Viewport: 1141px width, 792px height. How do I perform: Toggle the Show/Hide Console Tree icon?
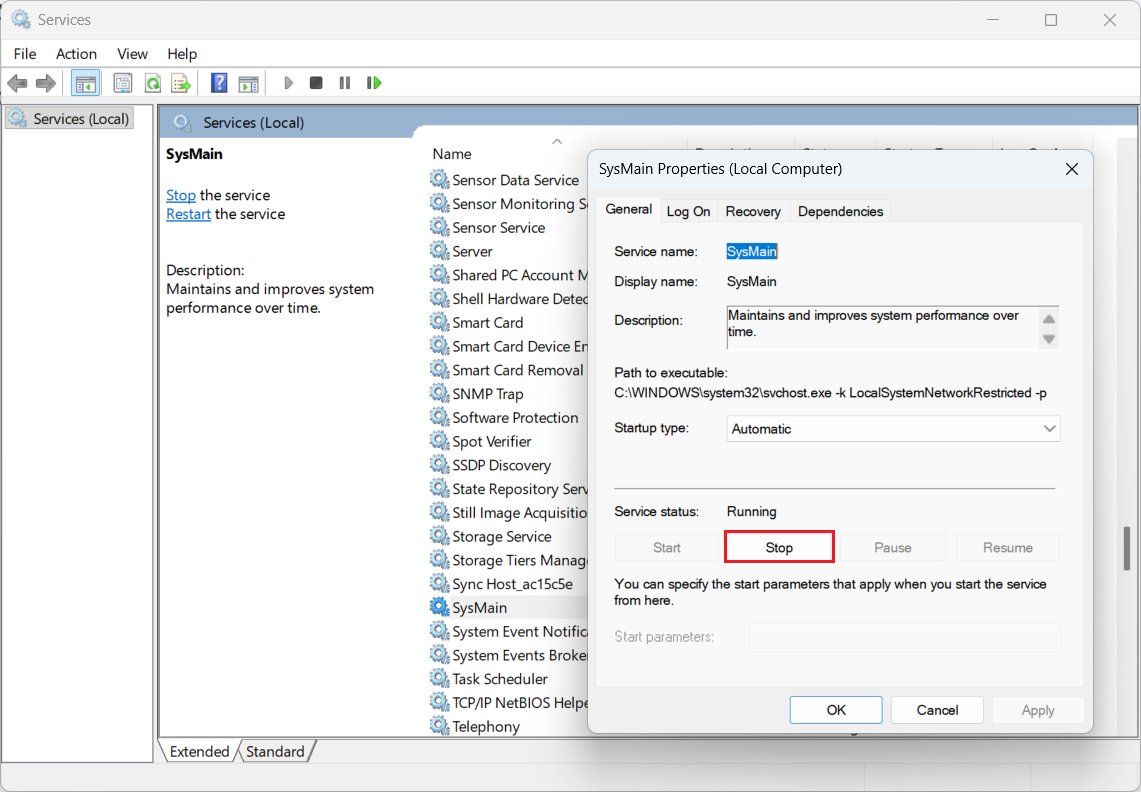(x=86, y=83)
